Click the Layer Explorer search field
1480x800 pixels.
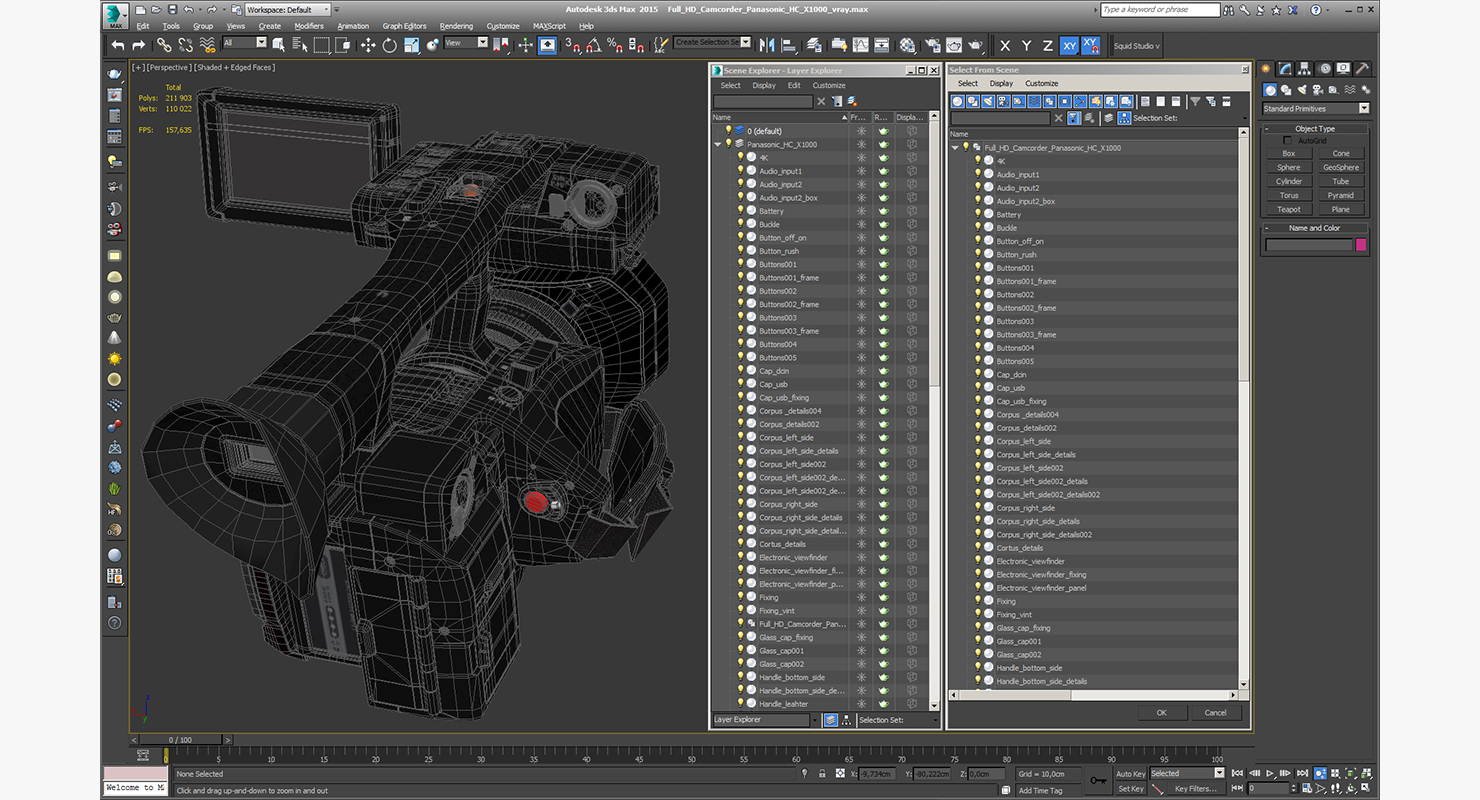coord(762,101)
